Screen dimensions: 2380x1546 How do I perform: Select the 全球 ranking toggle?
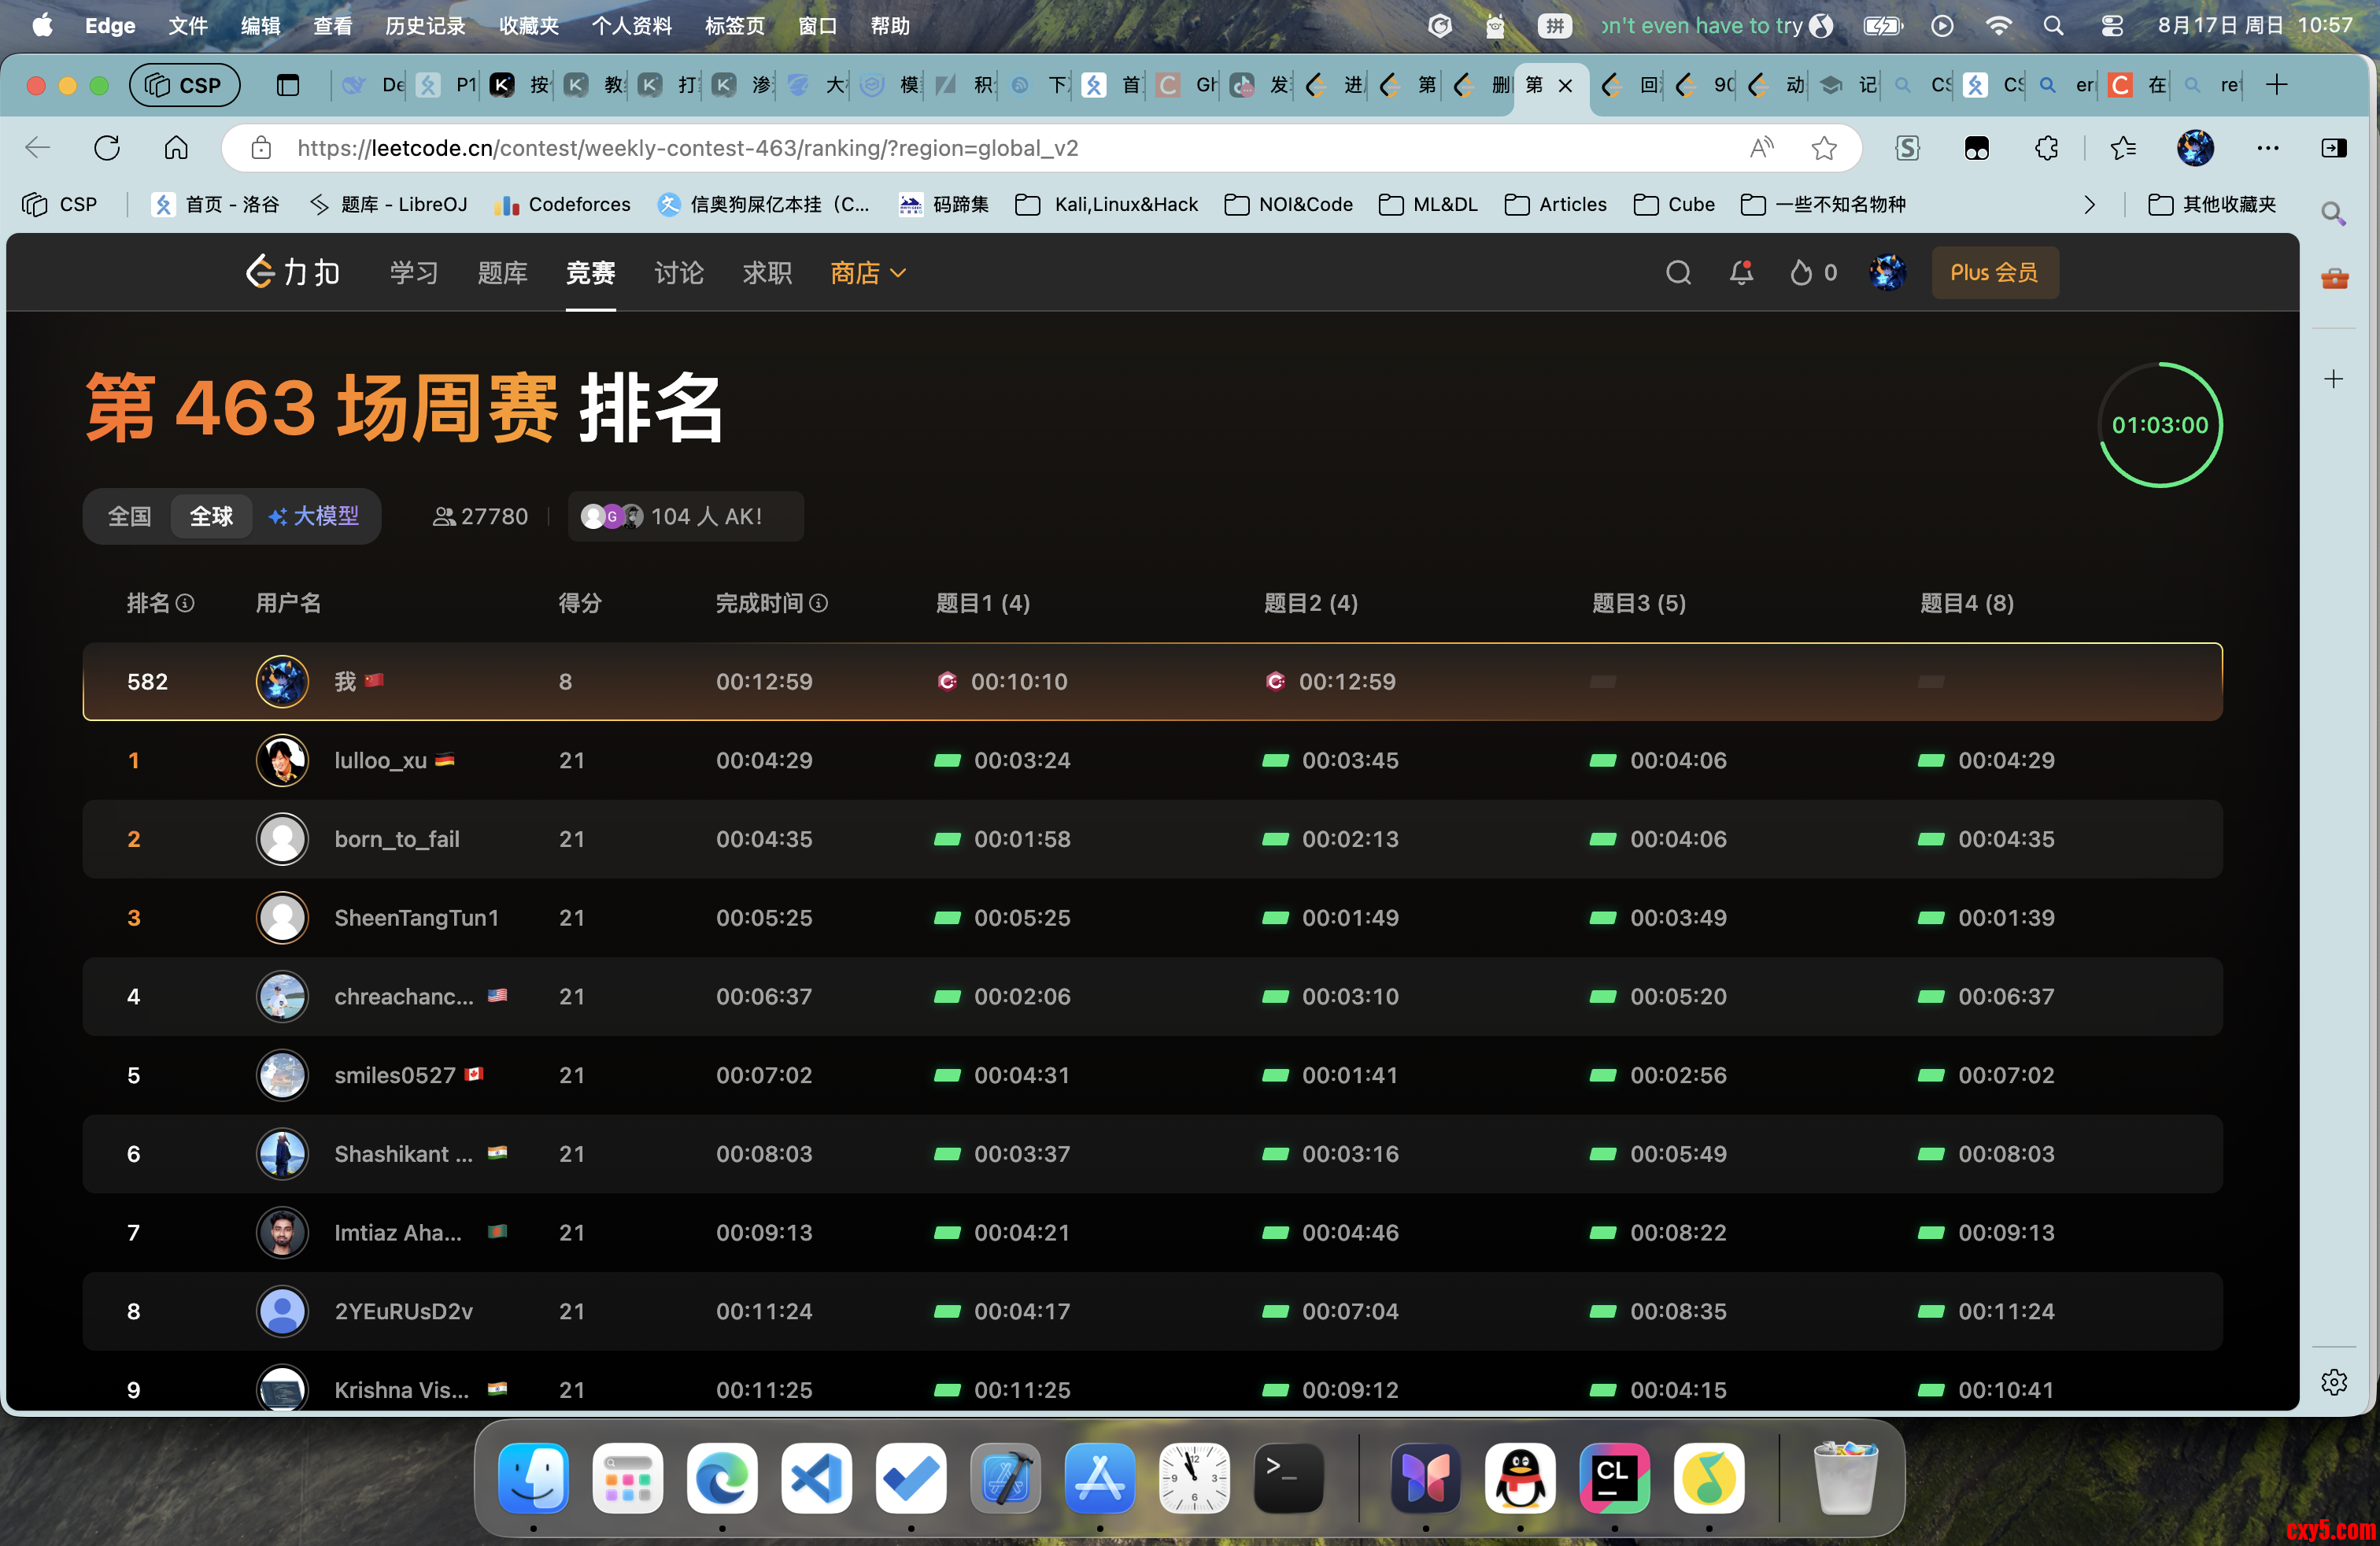click(211, 516)
